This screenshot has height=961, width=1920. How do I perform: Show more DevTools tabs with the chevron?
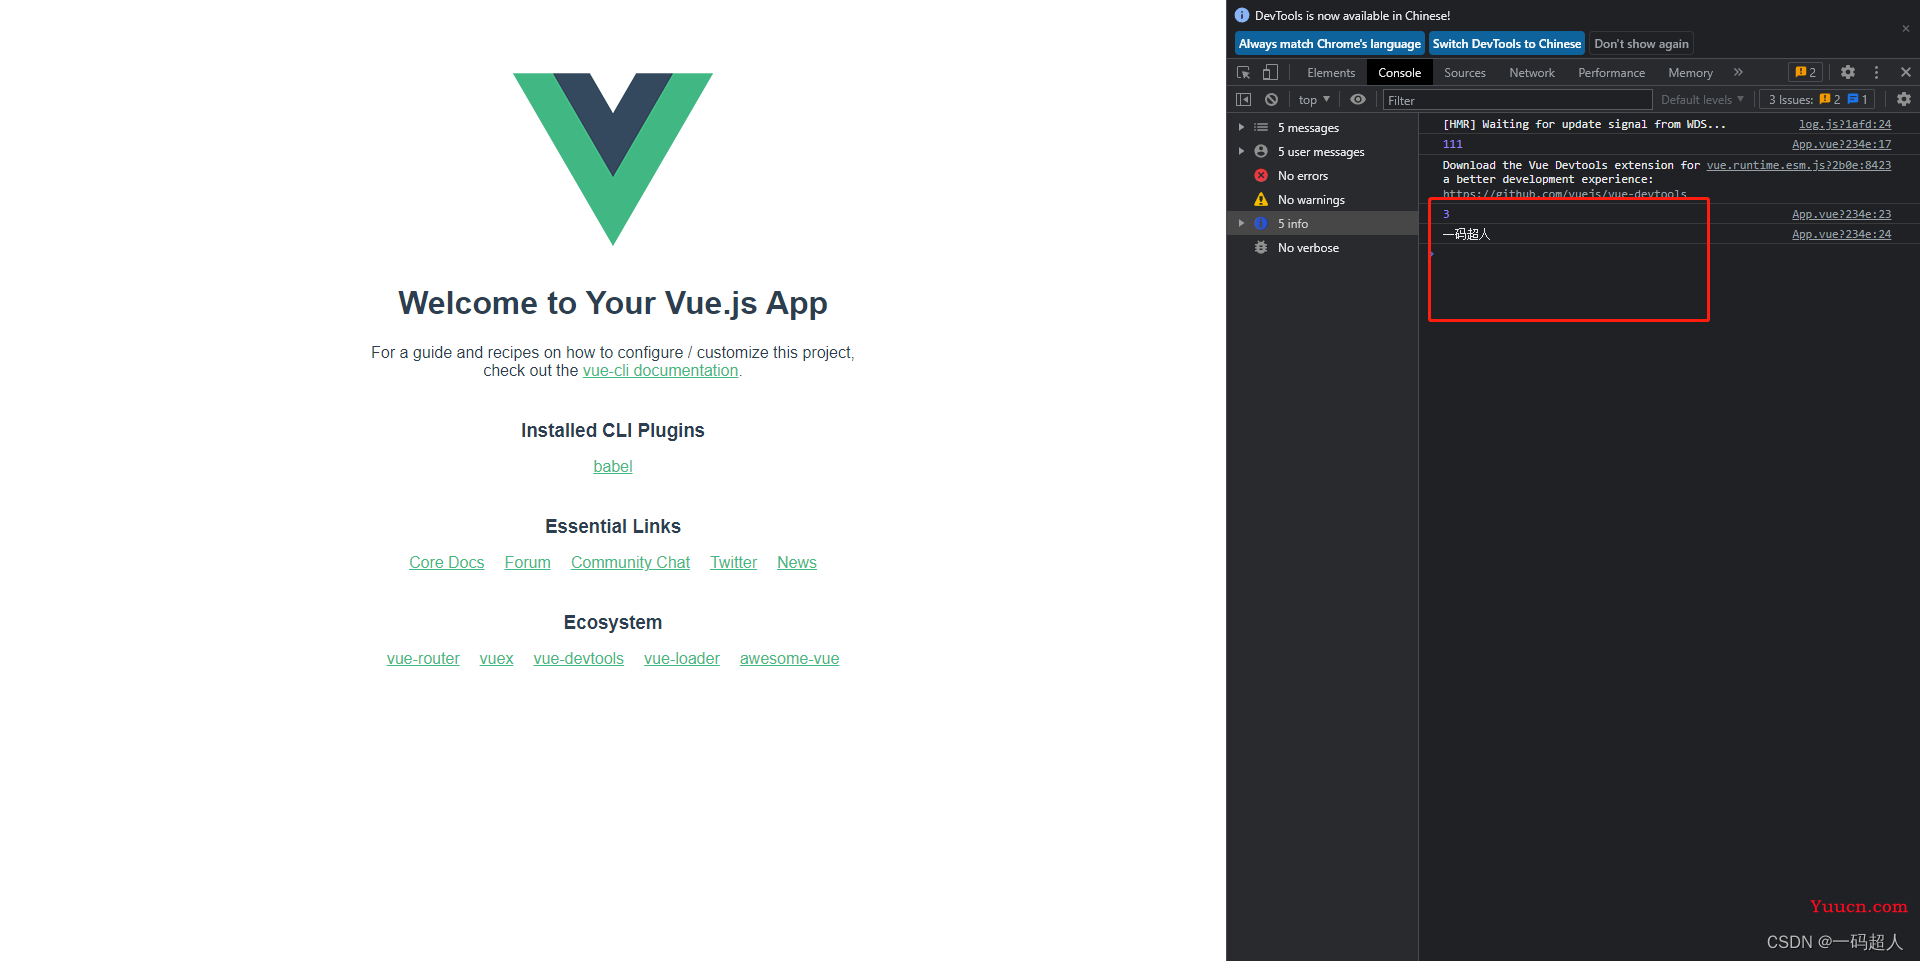[1738, 72]
